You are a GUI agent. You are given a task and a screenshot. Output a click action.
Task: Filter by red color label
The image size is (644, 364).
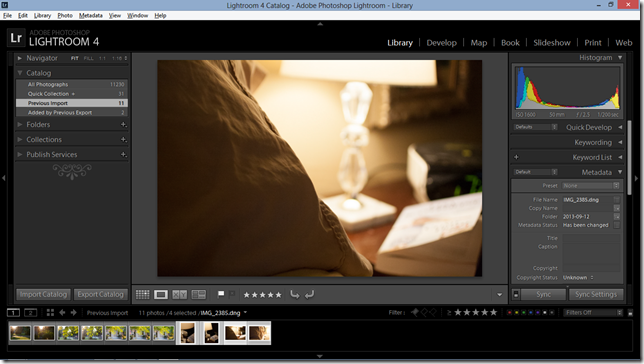(x=509, y=313)
